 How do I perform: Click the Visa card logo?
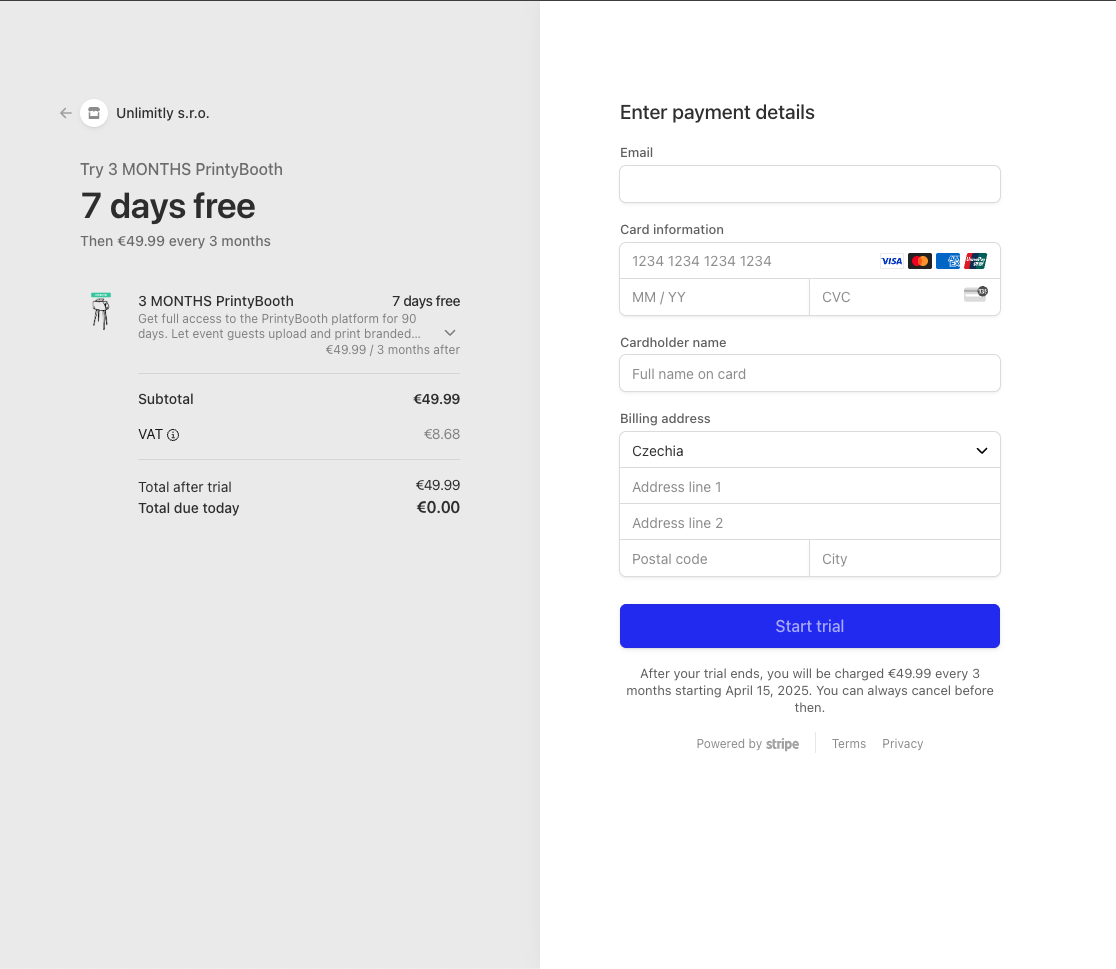[x=891, y=261]
